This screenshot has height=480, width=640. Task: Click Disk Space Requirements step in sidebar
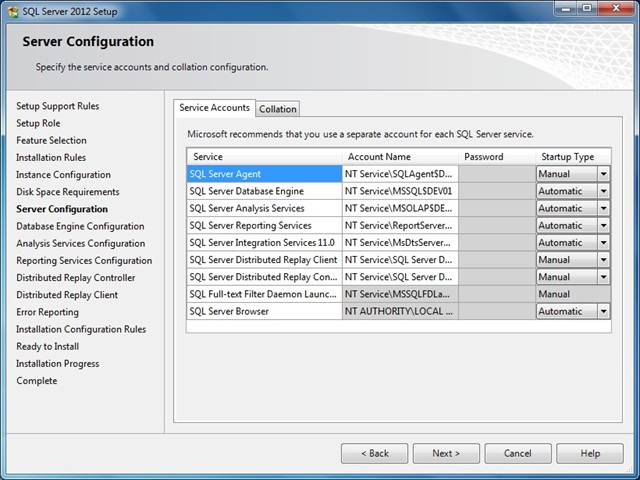pos(68,192)
